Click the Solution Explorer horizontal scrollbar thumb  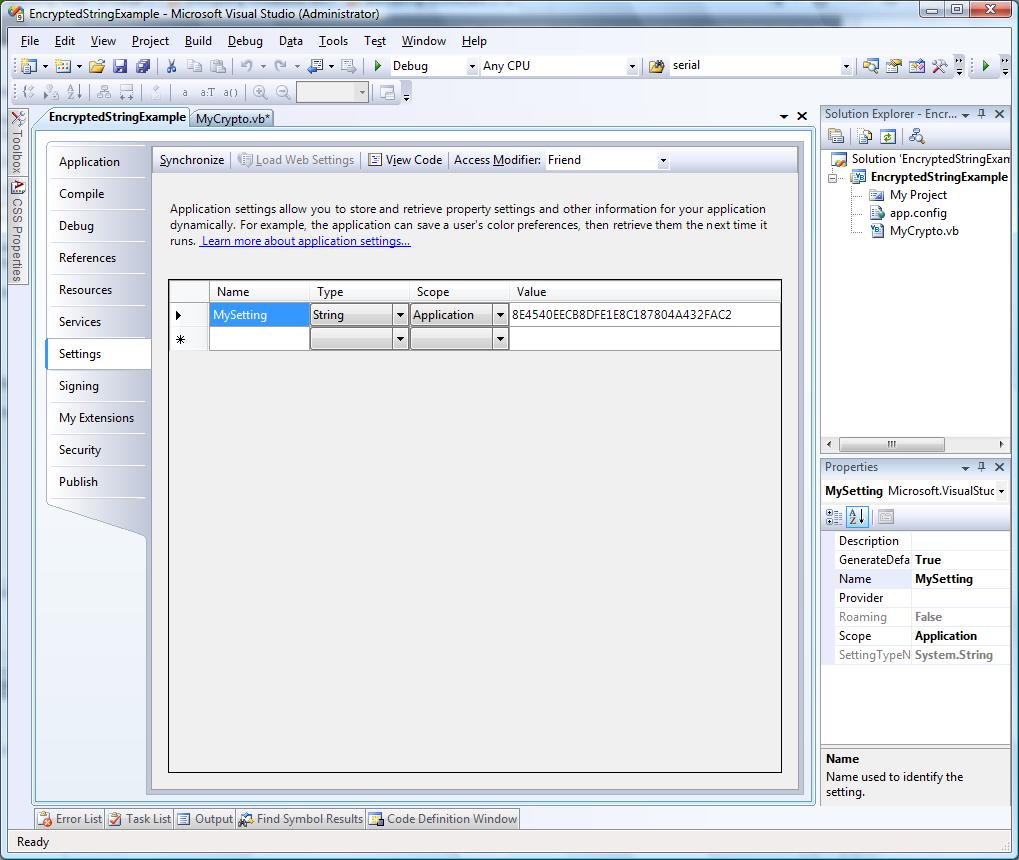click(x=892, y=444)
